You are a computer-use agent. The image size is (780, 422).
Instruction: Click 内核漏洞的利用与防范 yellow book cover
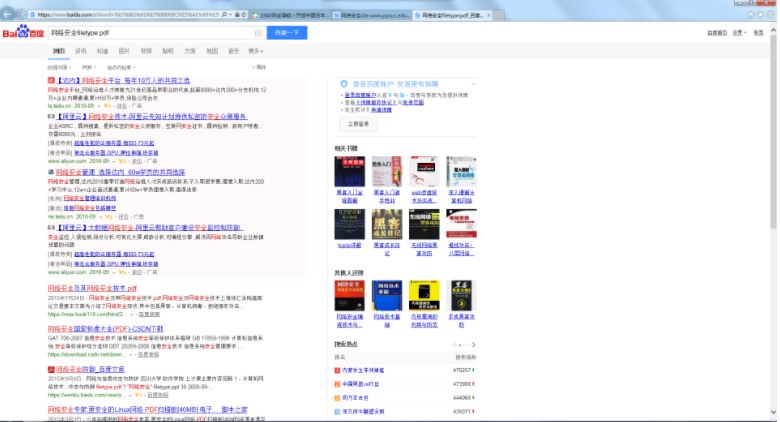click(424, 296)
